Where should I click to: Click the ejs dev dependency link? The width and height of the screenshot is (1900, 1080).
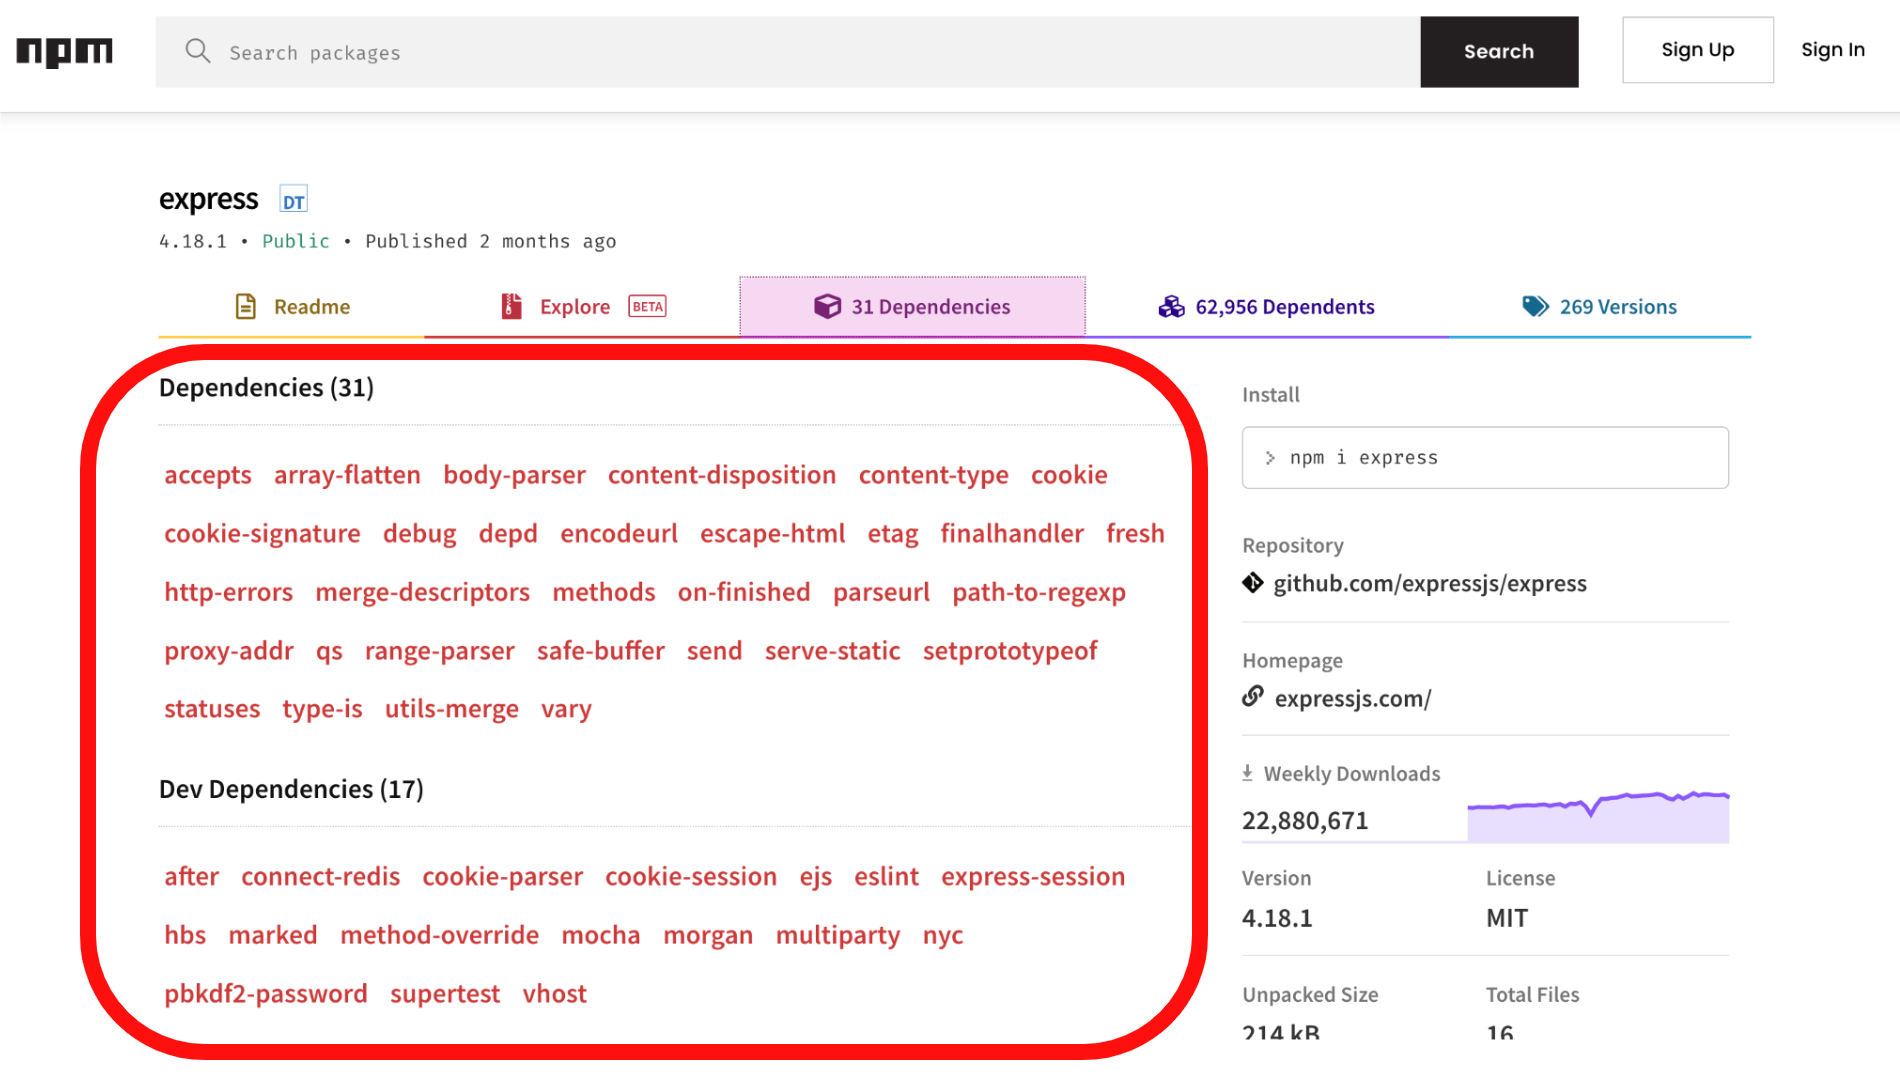click(x=816, y=877)
